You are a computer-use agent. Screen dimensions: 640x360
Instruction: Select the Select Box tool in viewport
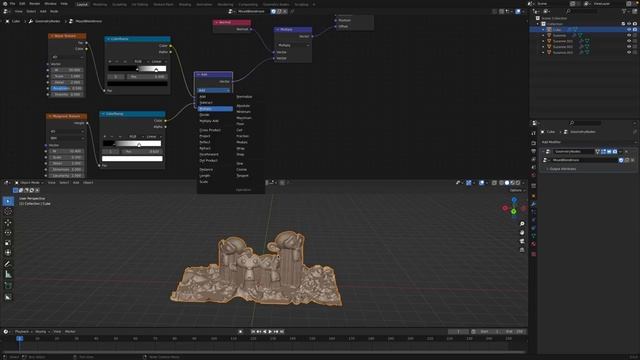point(8,201)
